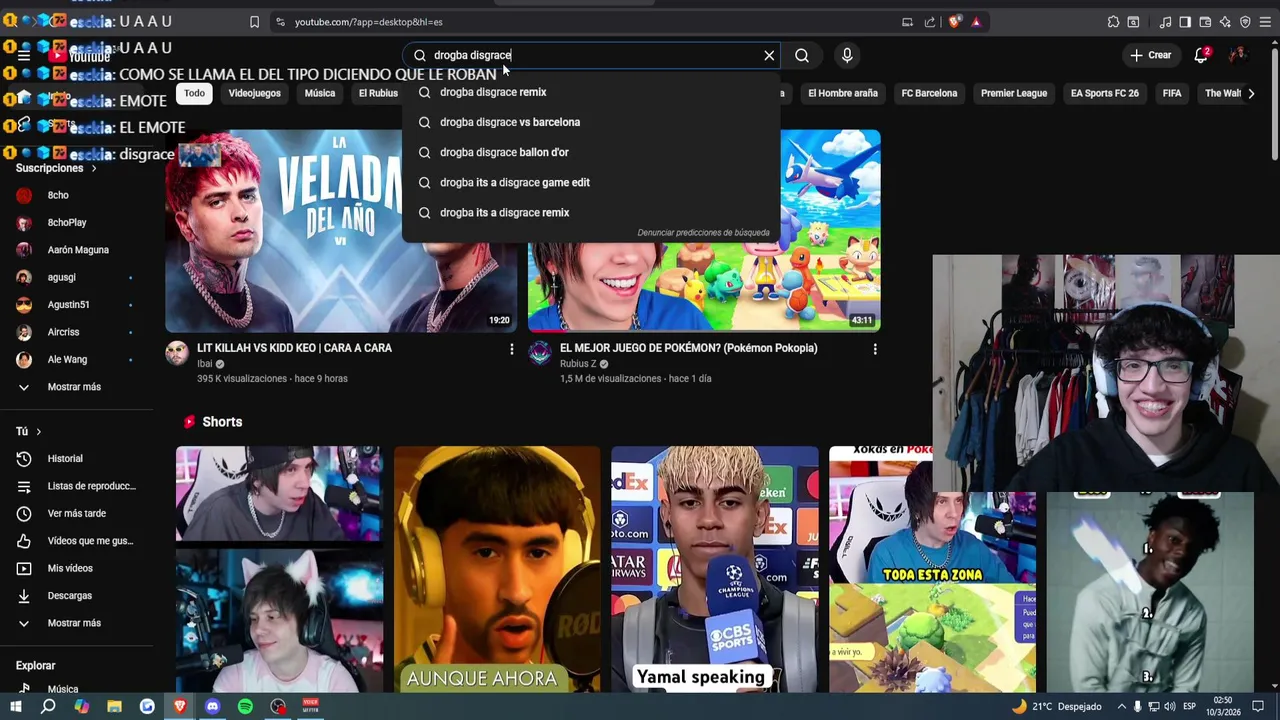
Task: Open the 'Yamal speaking' short
Action: (x=714, y=569)
